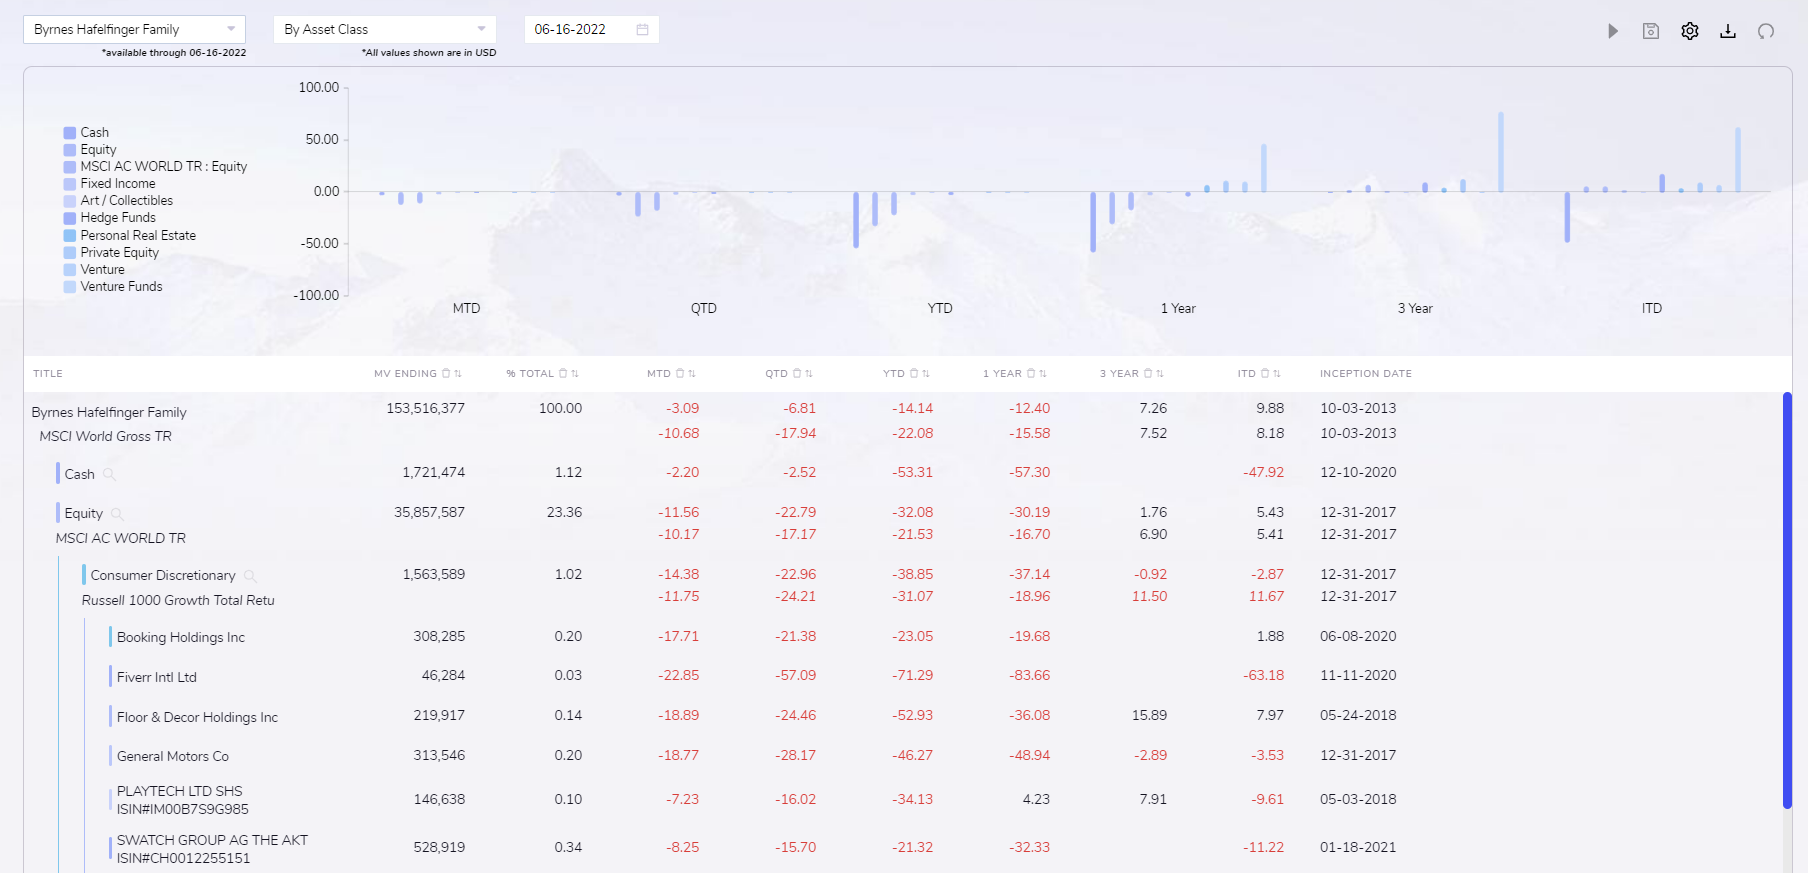Click the YTD column header
The image size is (1808, 873).
(x=893, y=374)
